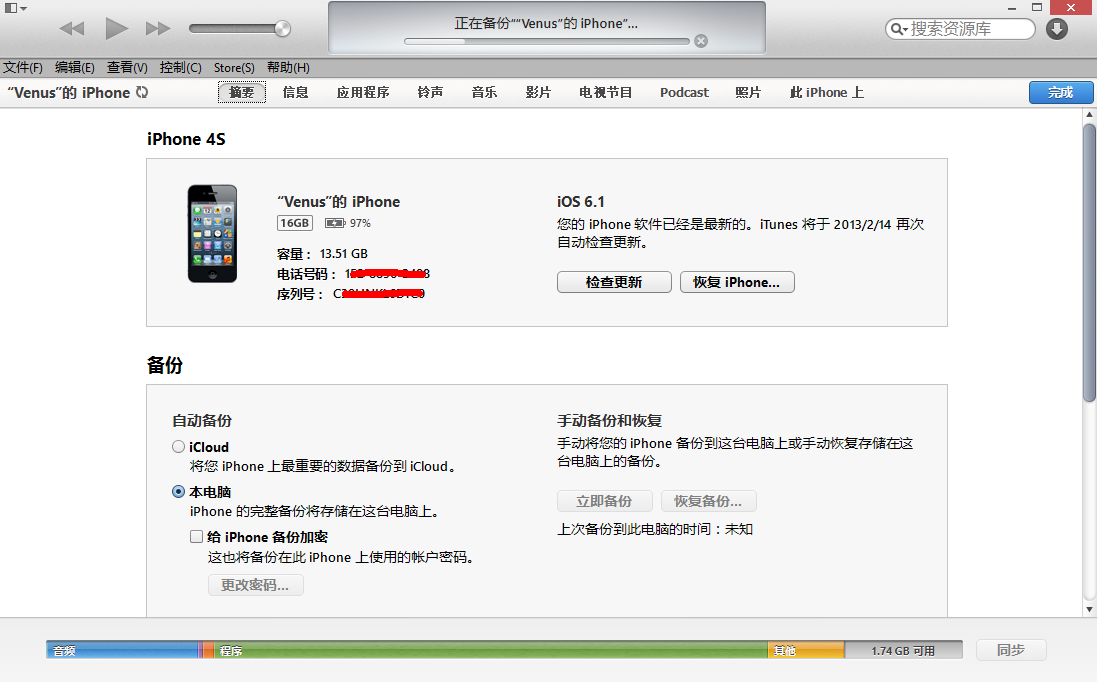Switch to the Podcast tab

click(x=684, y=92)
